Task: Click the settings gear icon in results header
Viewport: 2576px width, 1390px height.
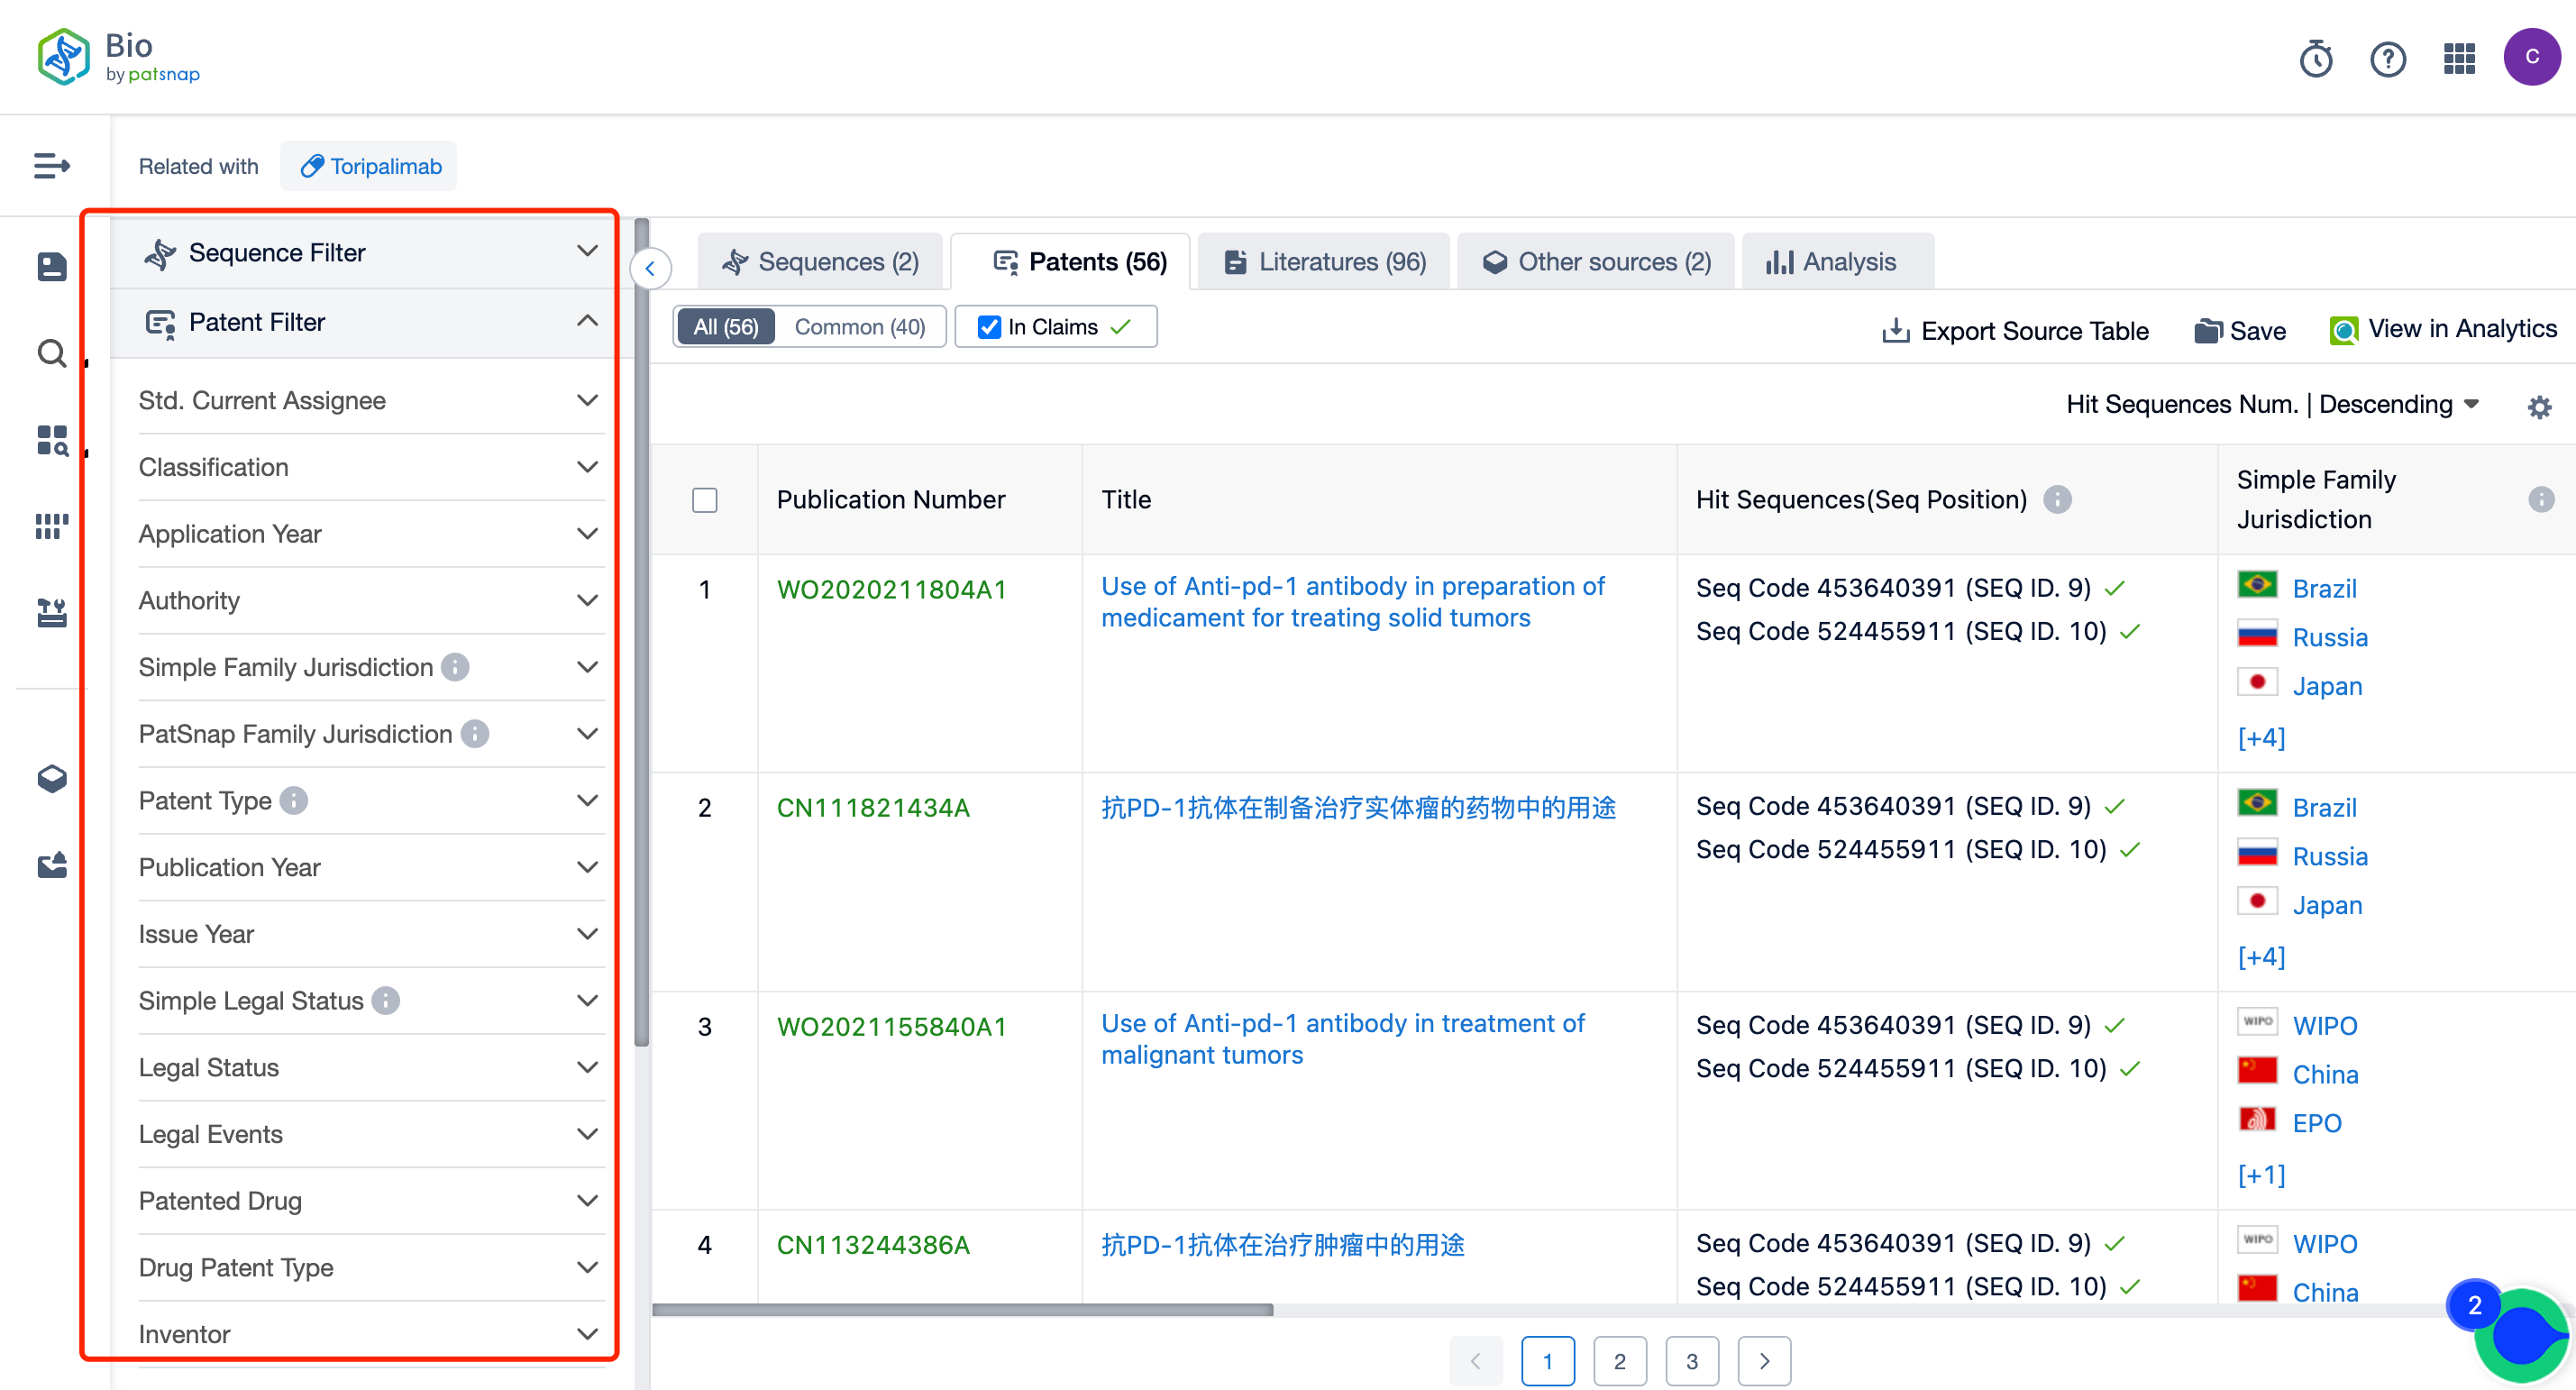Action: pos(2540,407)
